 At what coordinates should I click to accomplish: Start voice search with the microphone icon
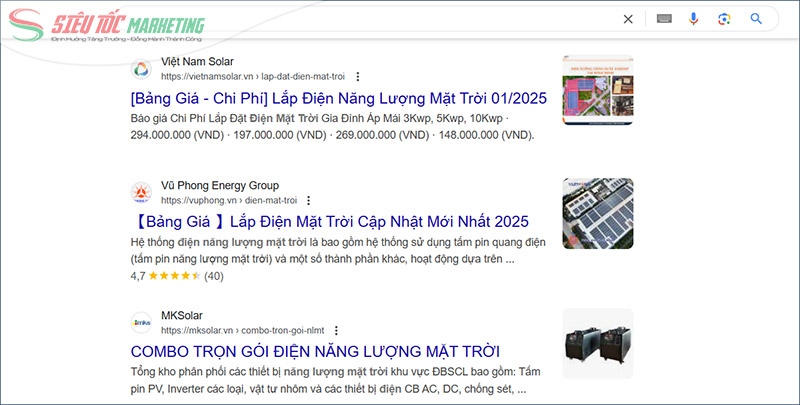pos(693,19)
